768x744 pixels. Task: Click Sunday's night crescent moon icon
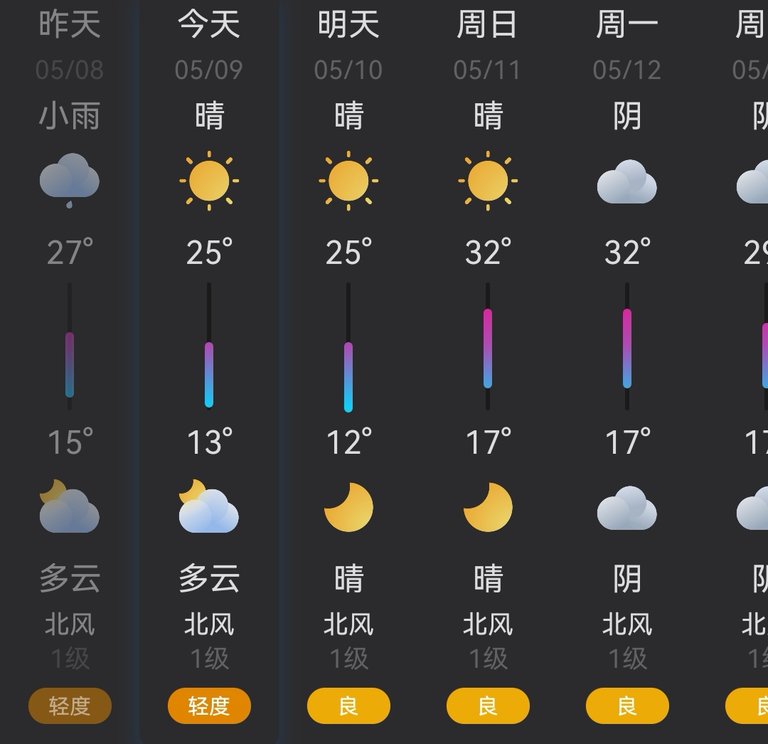point(487,508)
